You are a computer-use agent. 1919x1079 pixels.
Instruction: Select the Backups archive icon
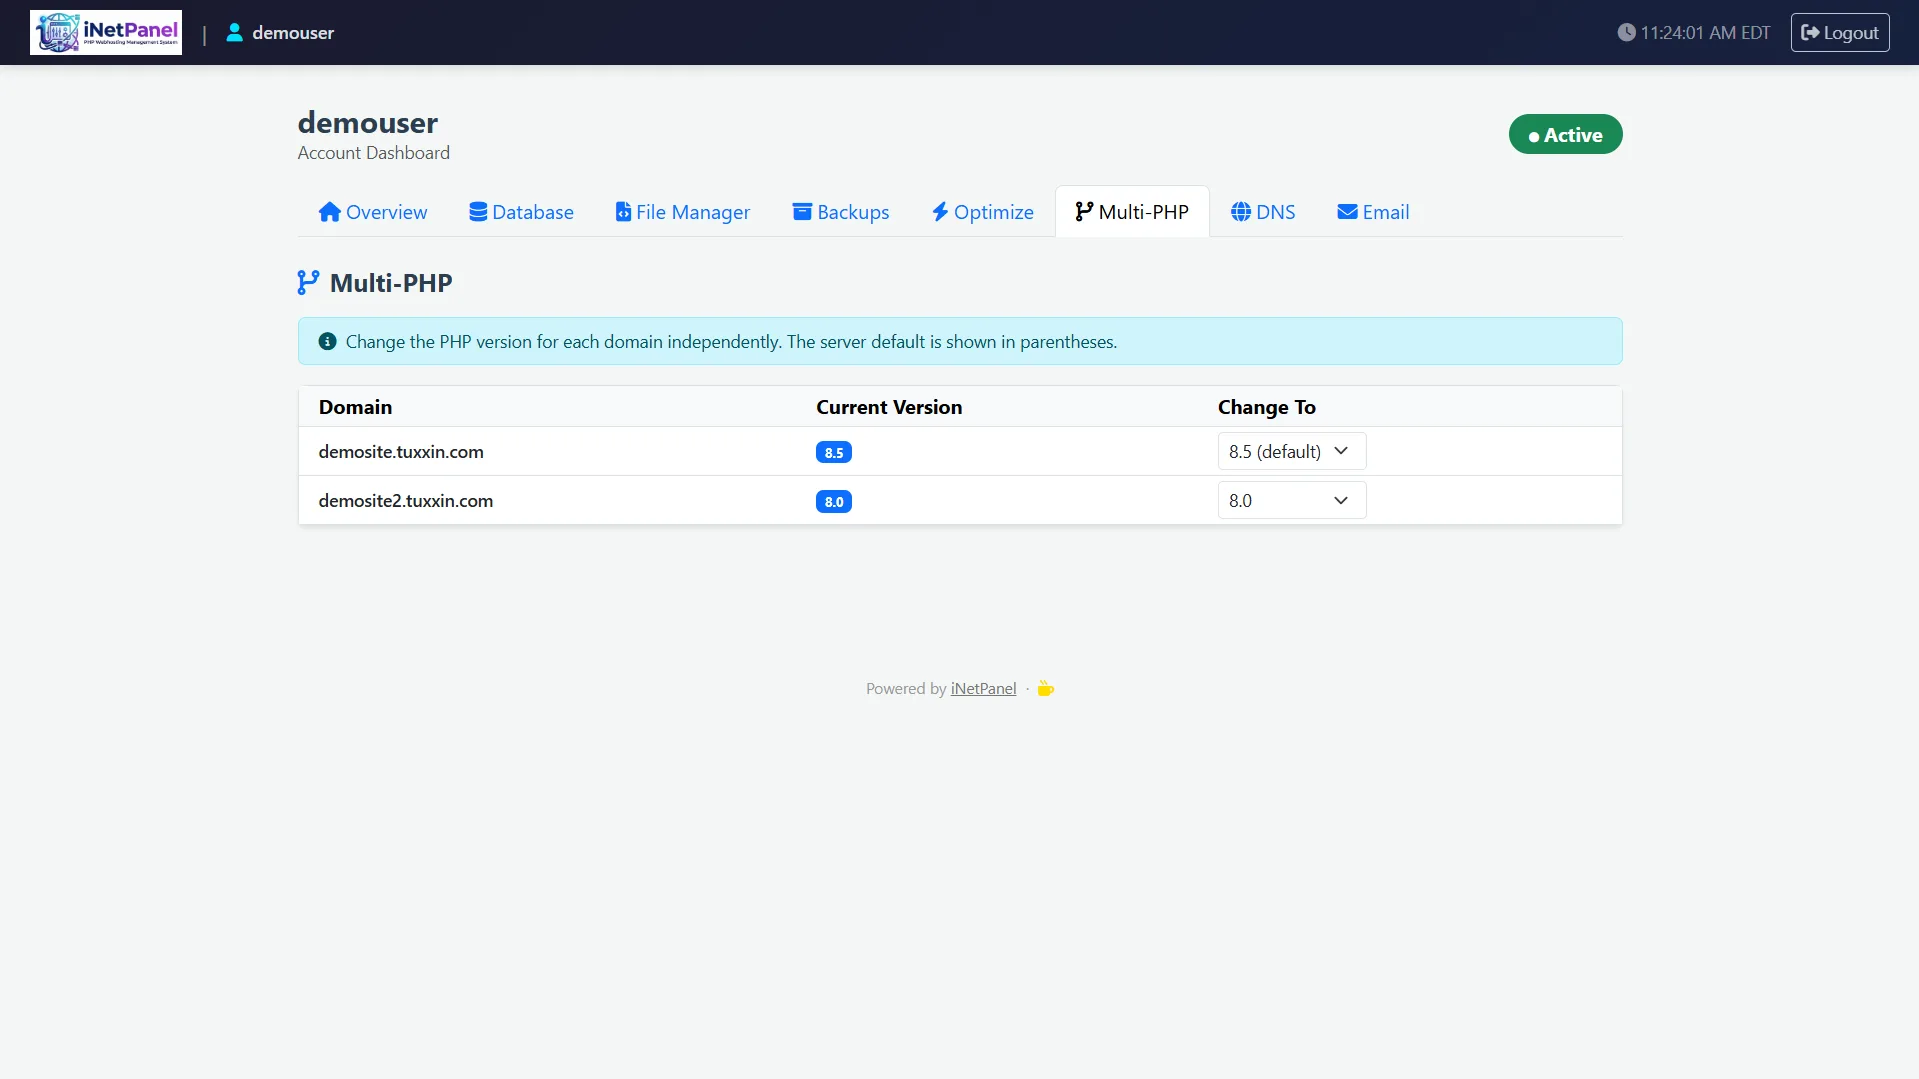click(801, 211)
